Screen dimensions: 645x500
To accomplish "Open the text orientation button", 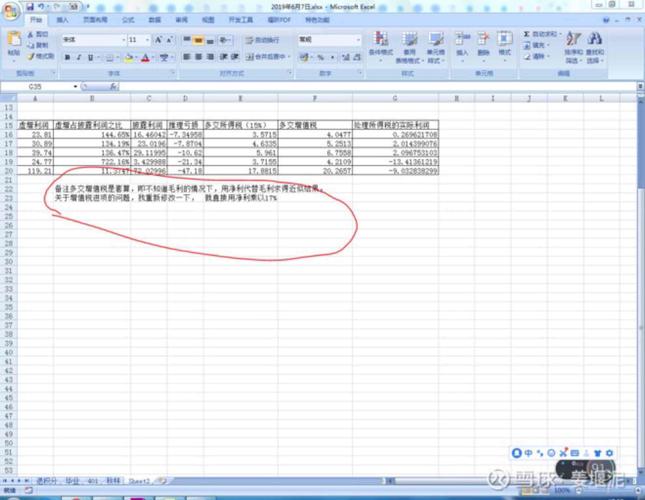I will [x=225, y=40].
